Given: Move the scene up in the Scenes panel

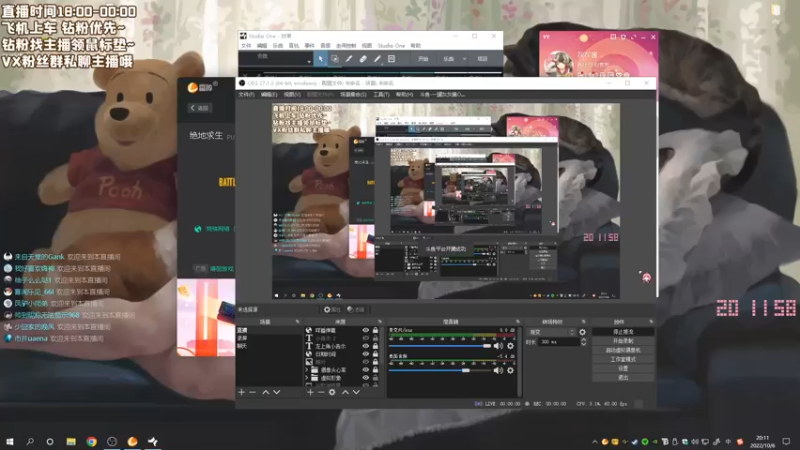Looking at the screenshot, I should point(265,392).
